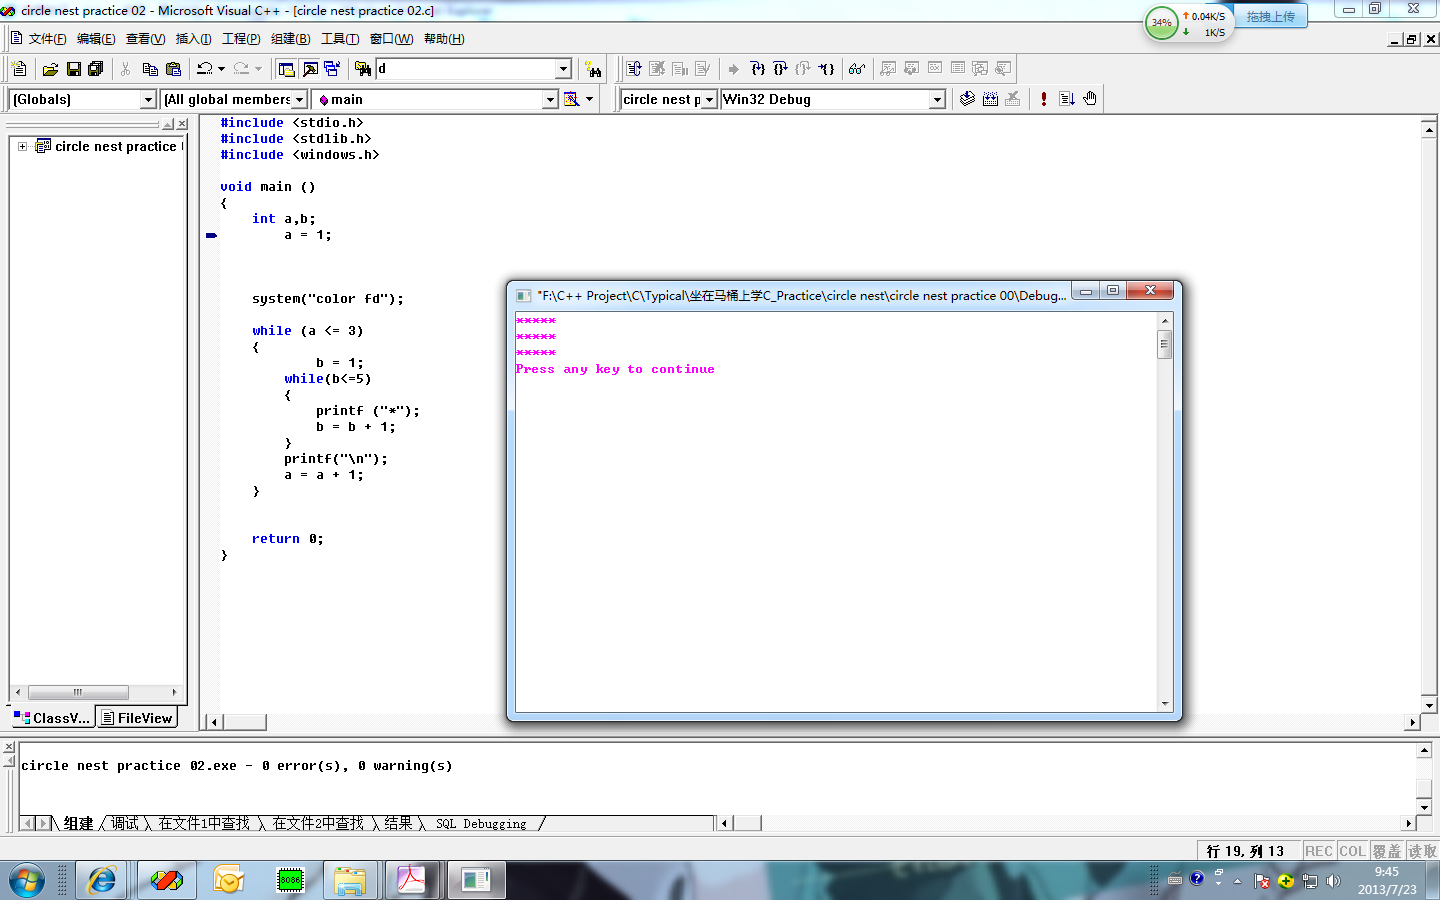Click the find text input field

pyautogui.click(x=465, y=69)
